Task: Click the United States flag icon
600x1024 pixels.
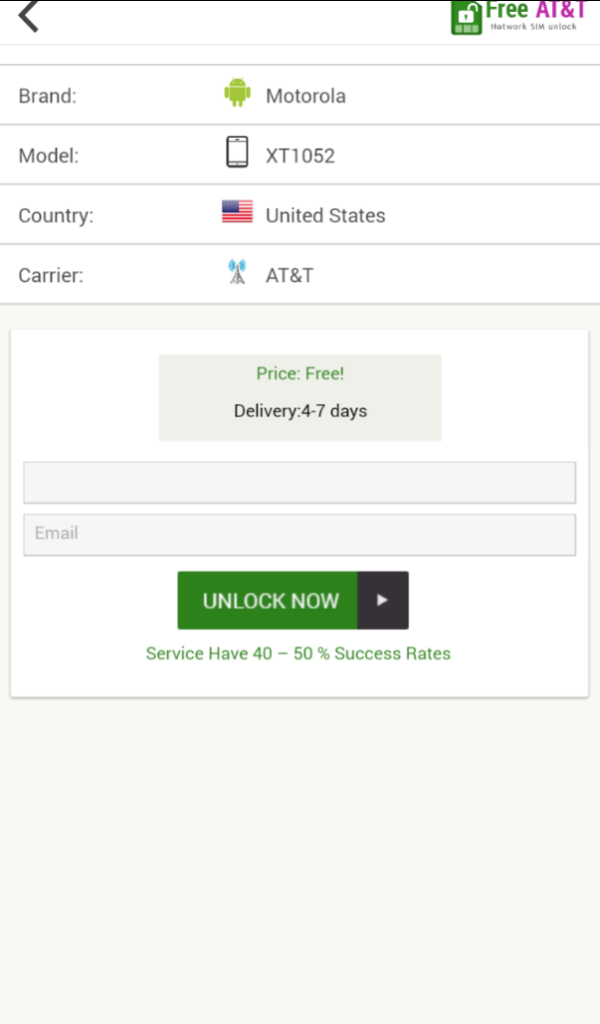Action: click(238, 212)
